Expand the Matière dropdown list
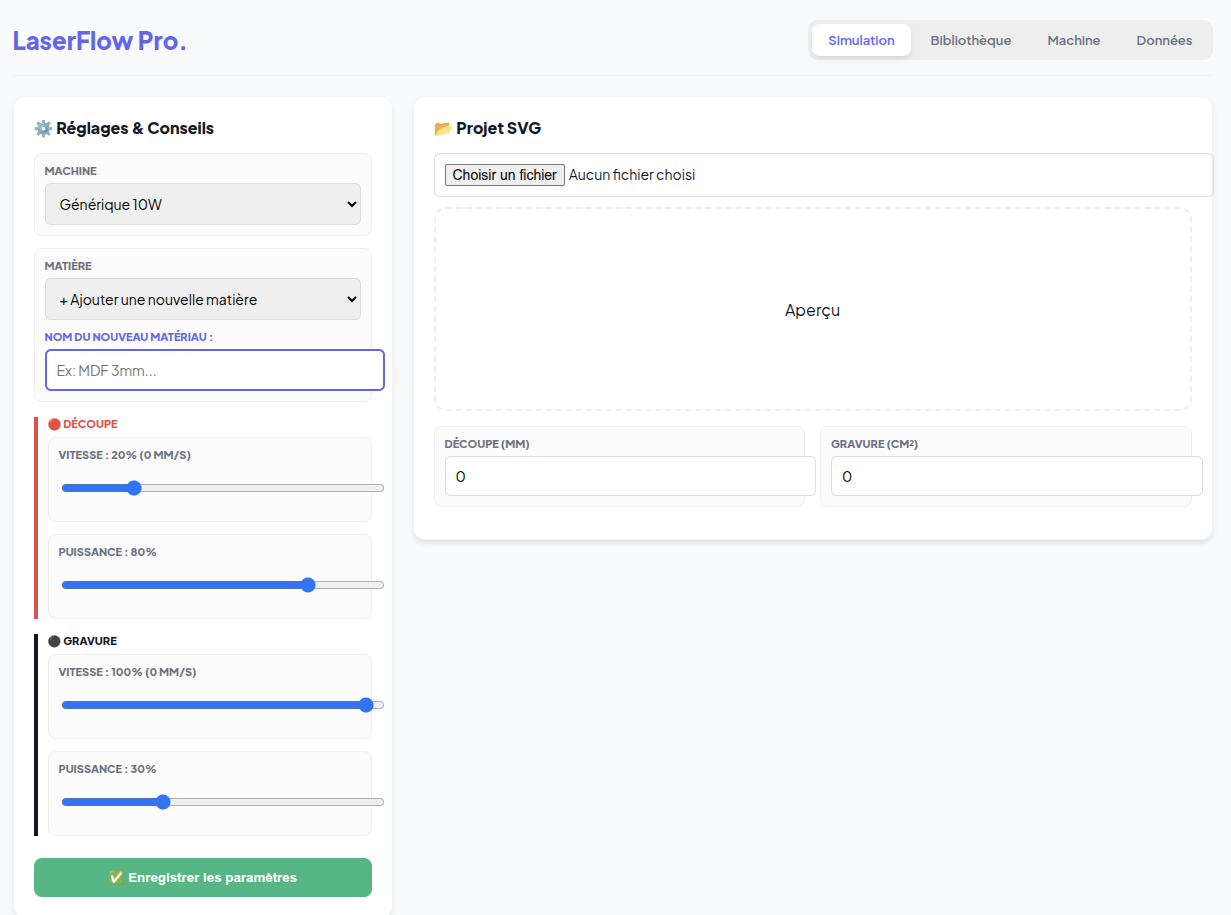 point(203,299)
